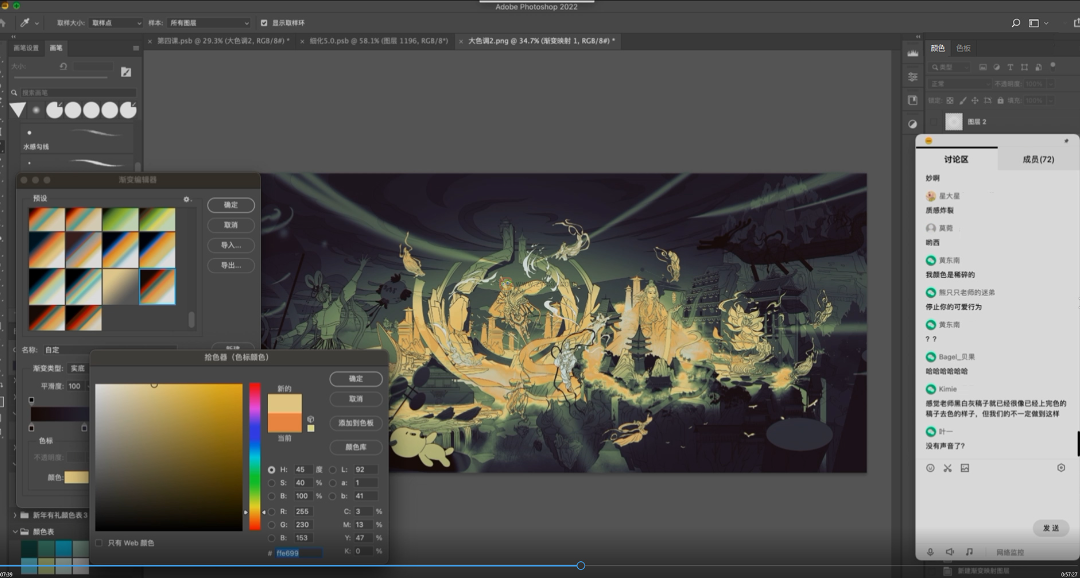Select the Eyedropper tool icon in options bar
1080x578 pixels.
(x=25, y=23)
